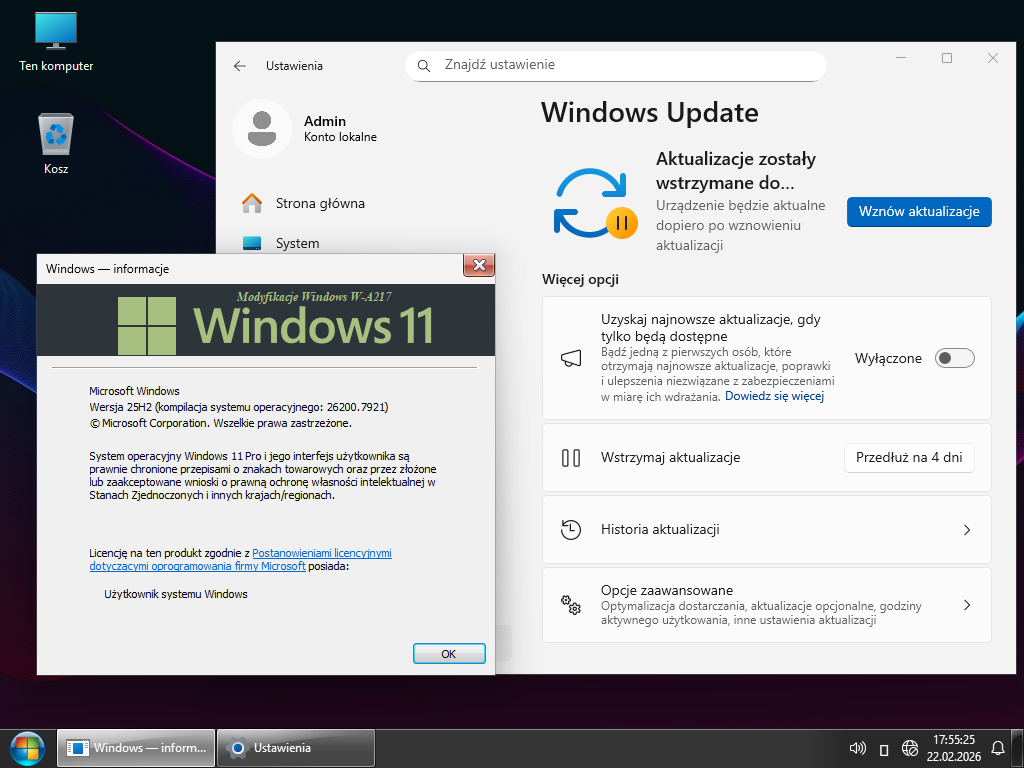Open Postanowieniami licencyjnymi license link

click(x=321, y=553)
